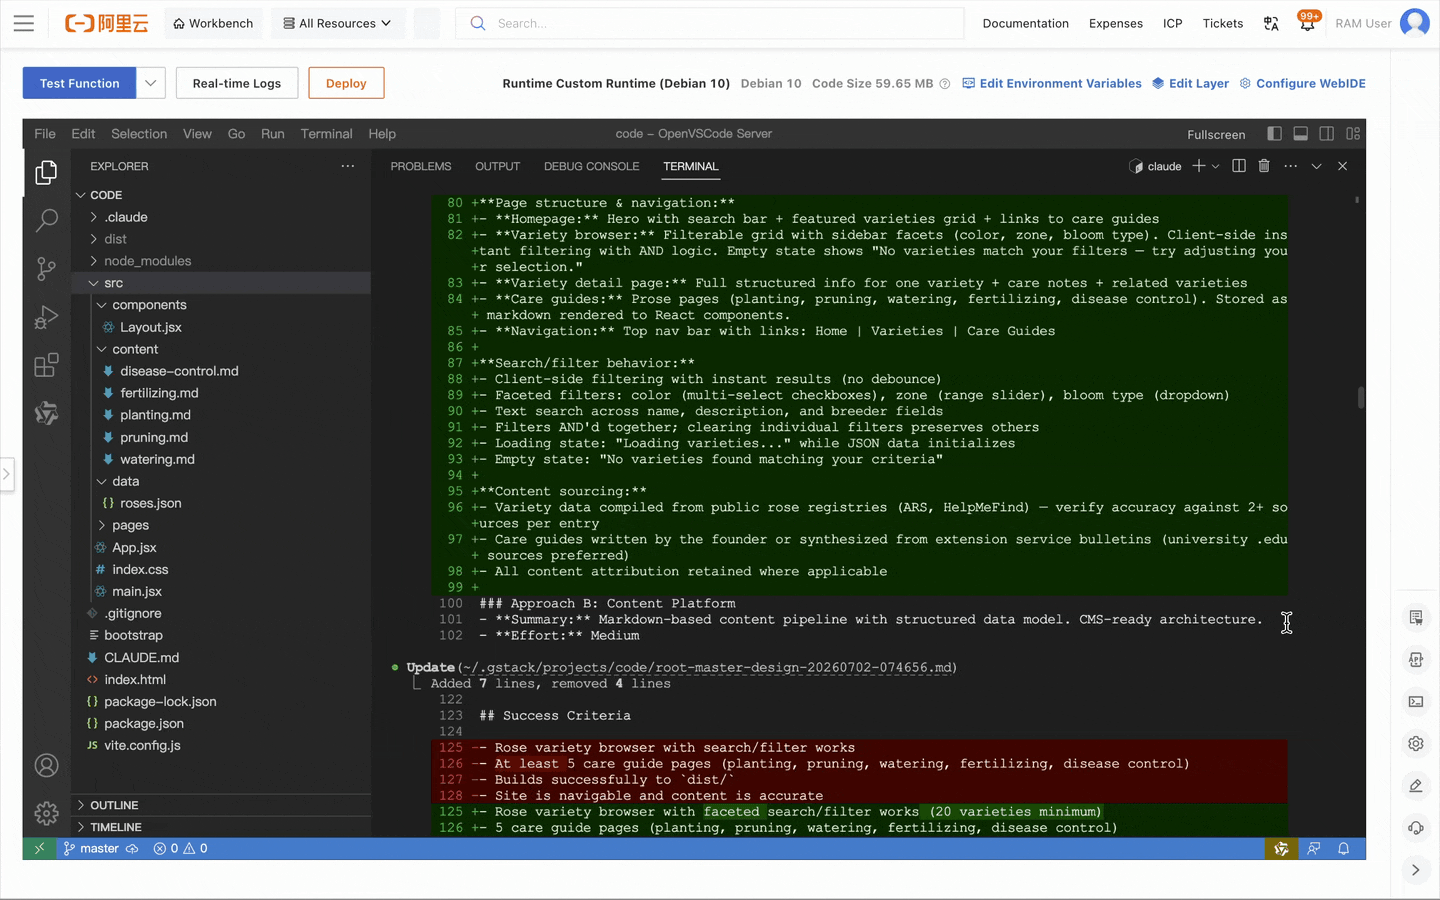The image size is (1440, 900).
Task: Open the RAM User avatar menu
Action: click(x=1414, y=22)
